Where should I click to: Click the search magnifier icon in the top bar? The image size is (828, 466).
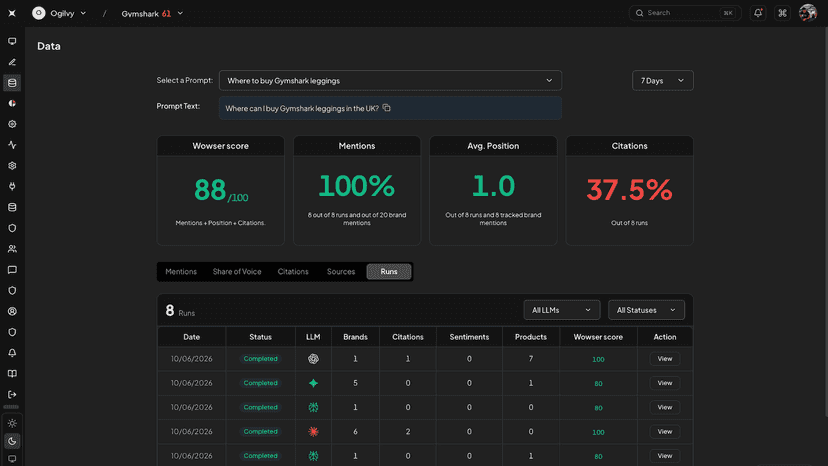click(x=639, y=13)
